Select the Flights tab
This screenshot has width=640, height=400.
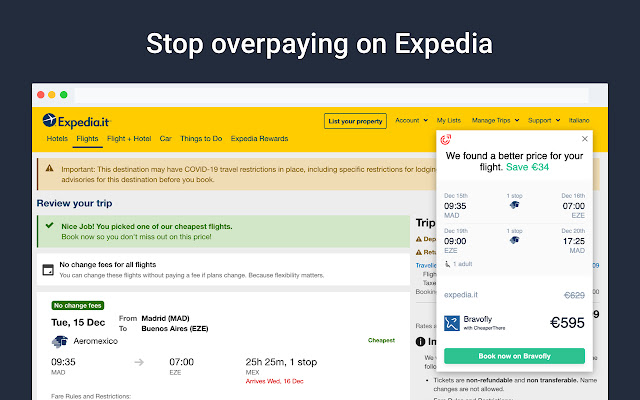87,139
